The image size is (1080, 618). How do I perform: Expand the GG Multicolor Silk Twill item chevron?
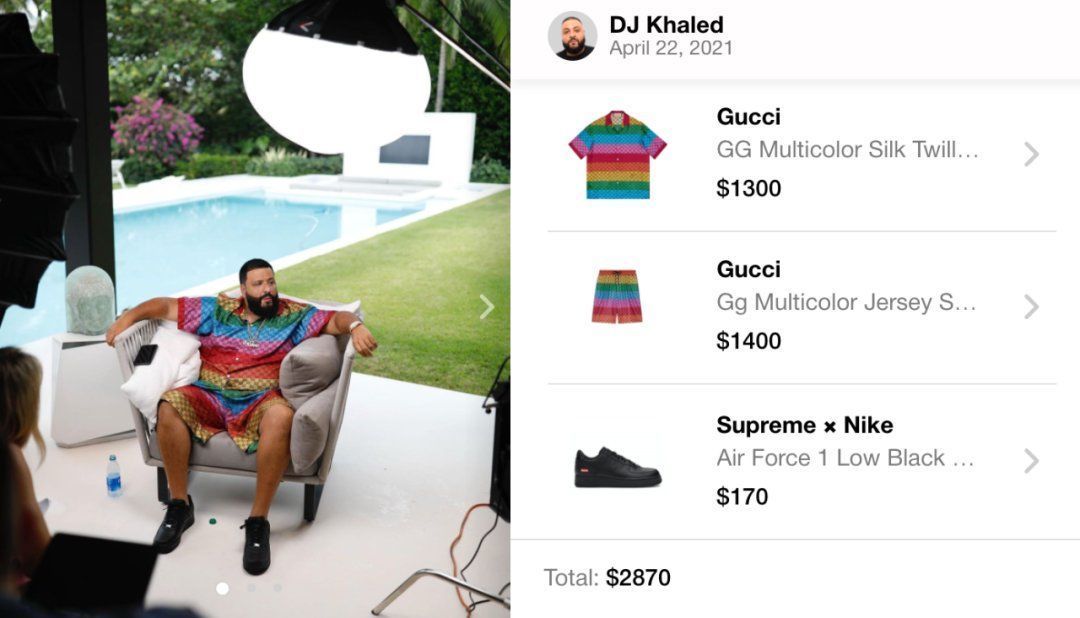coord(1031,154)
